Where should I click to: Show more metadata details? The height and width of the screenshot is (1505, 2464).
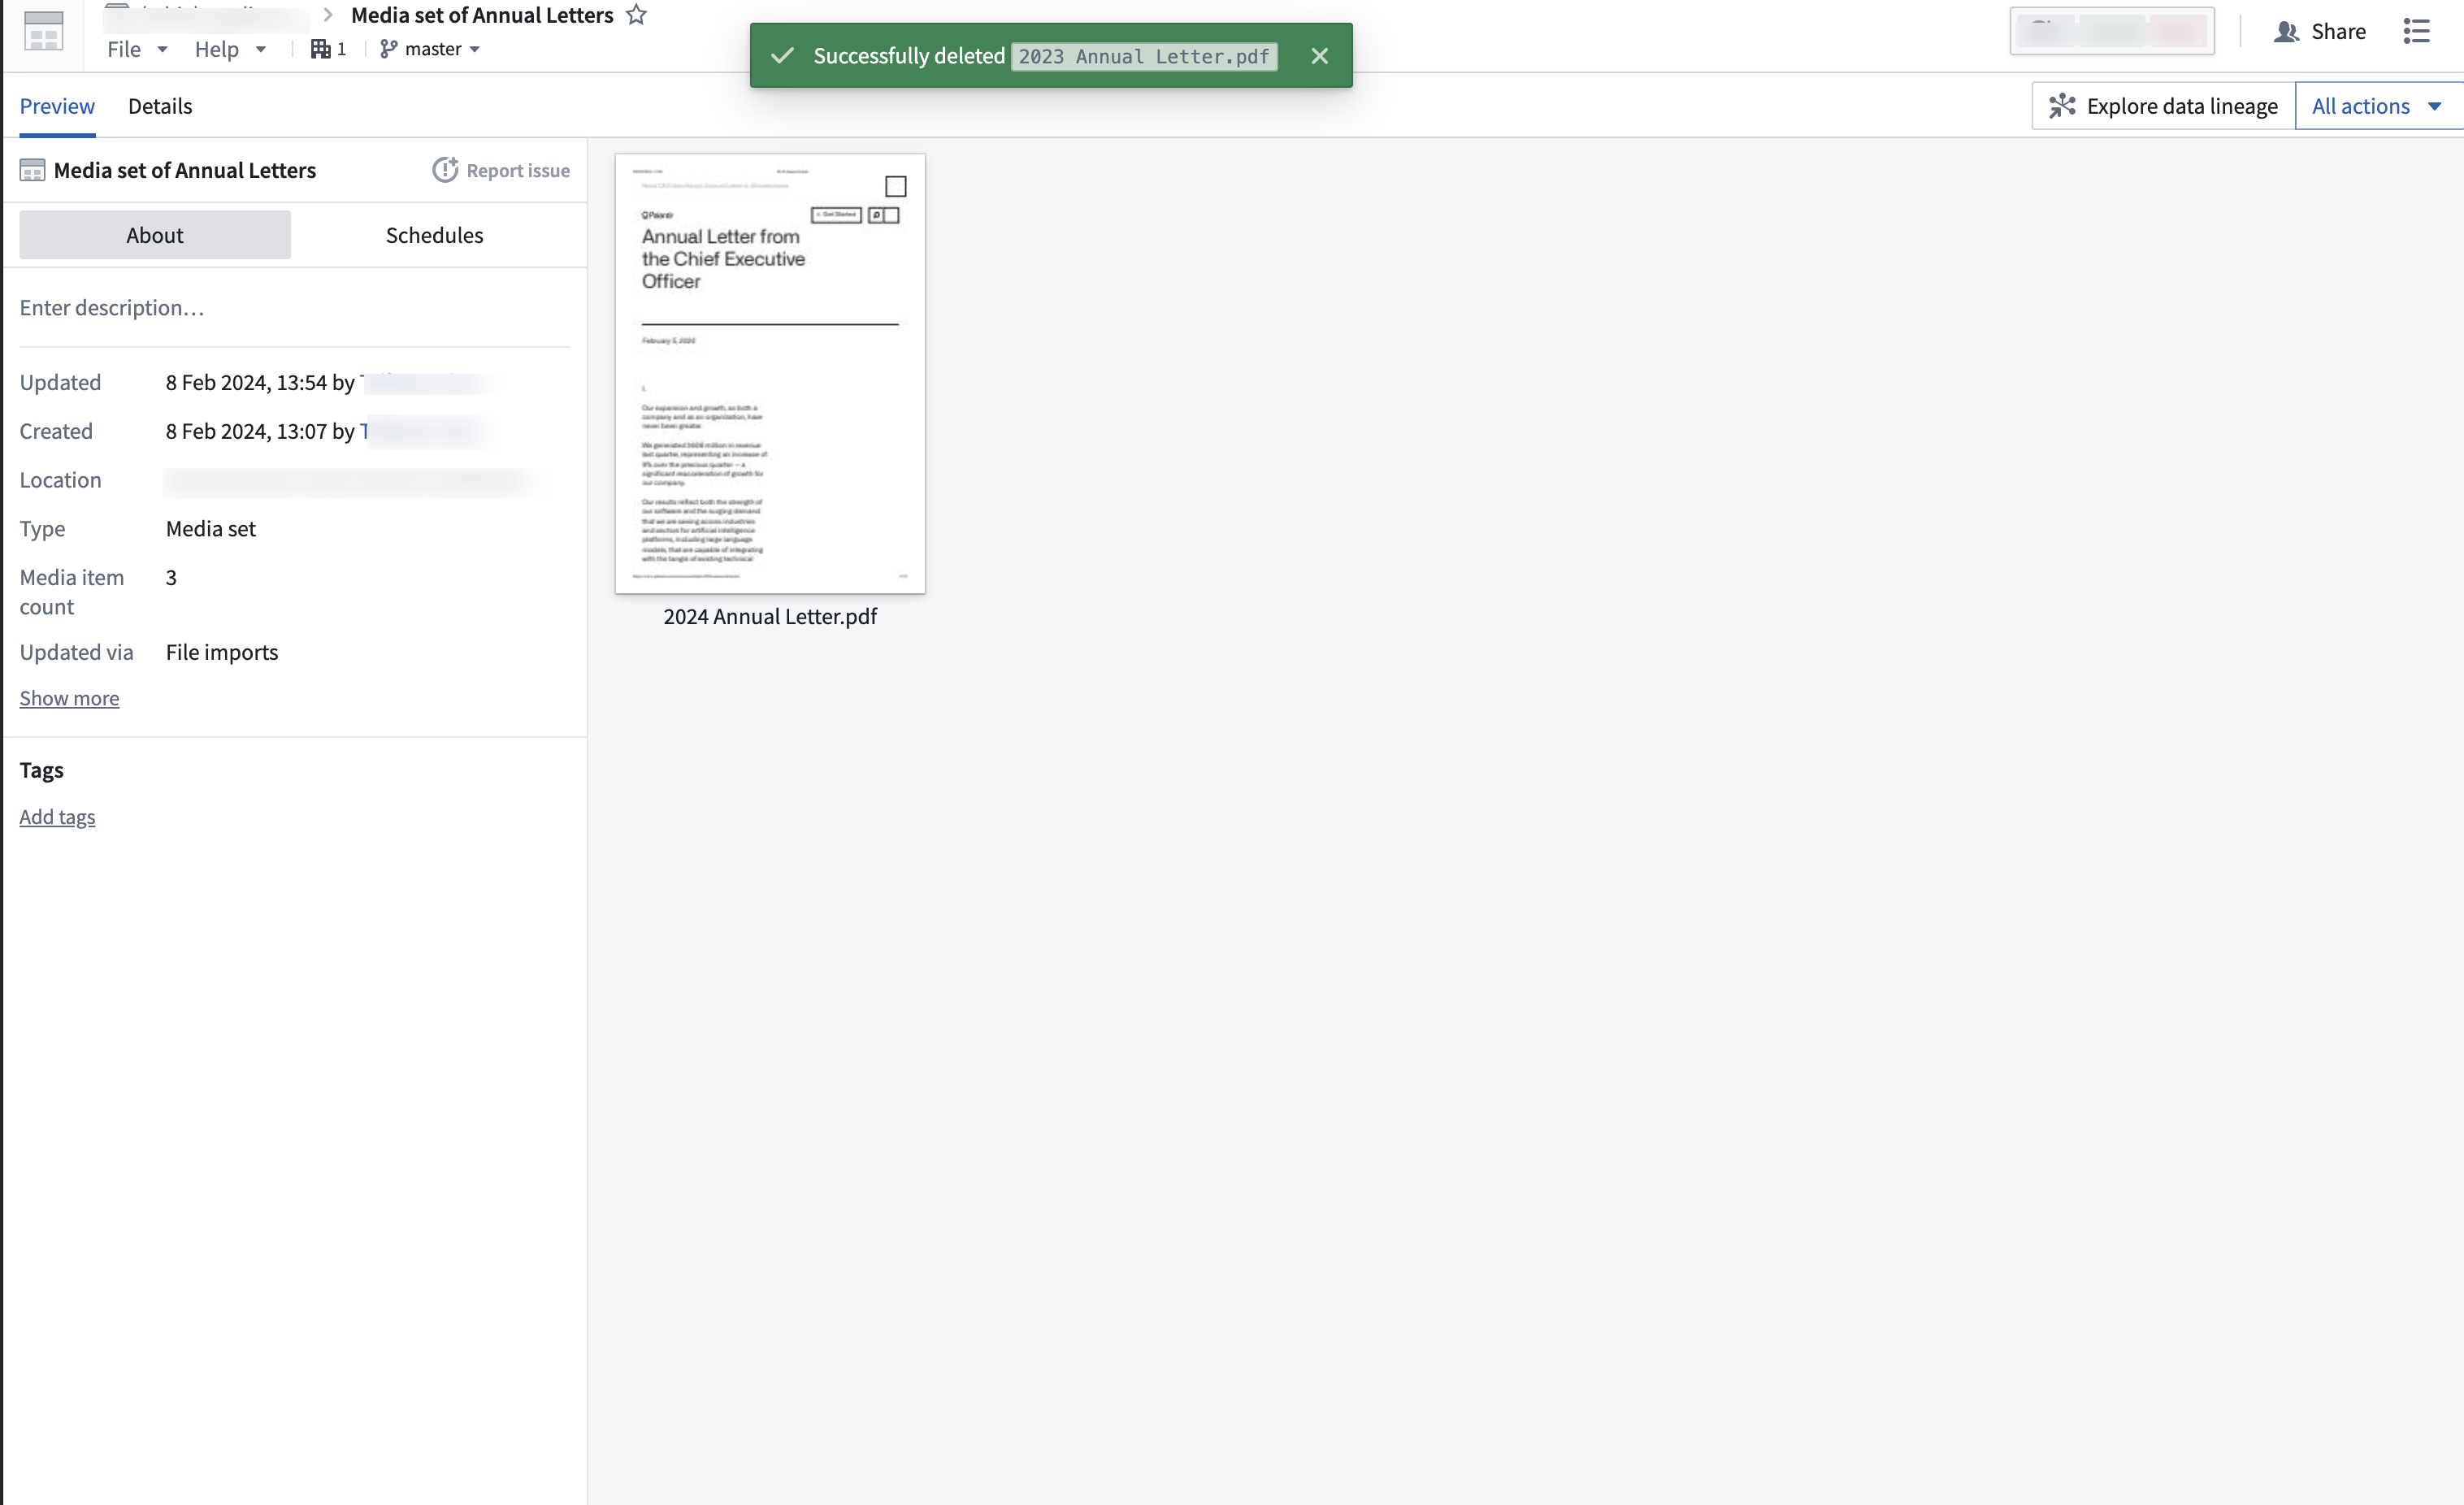69,698
